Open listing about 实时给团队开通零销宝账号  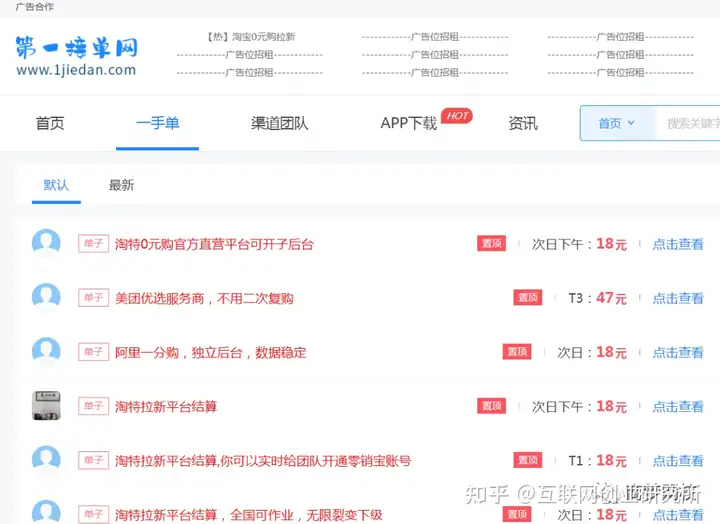[x=263, y=461]
